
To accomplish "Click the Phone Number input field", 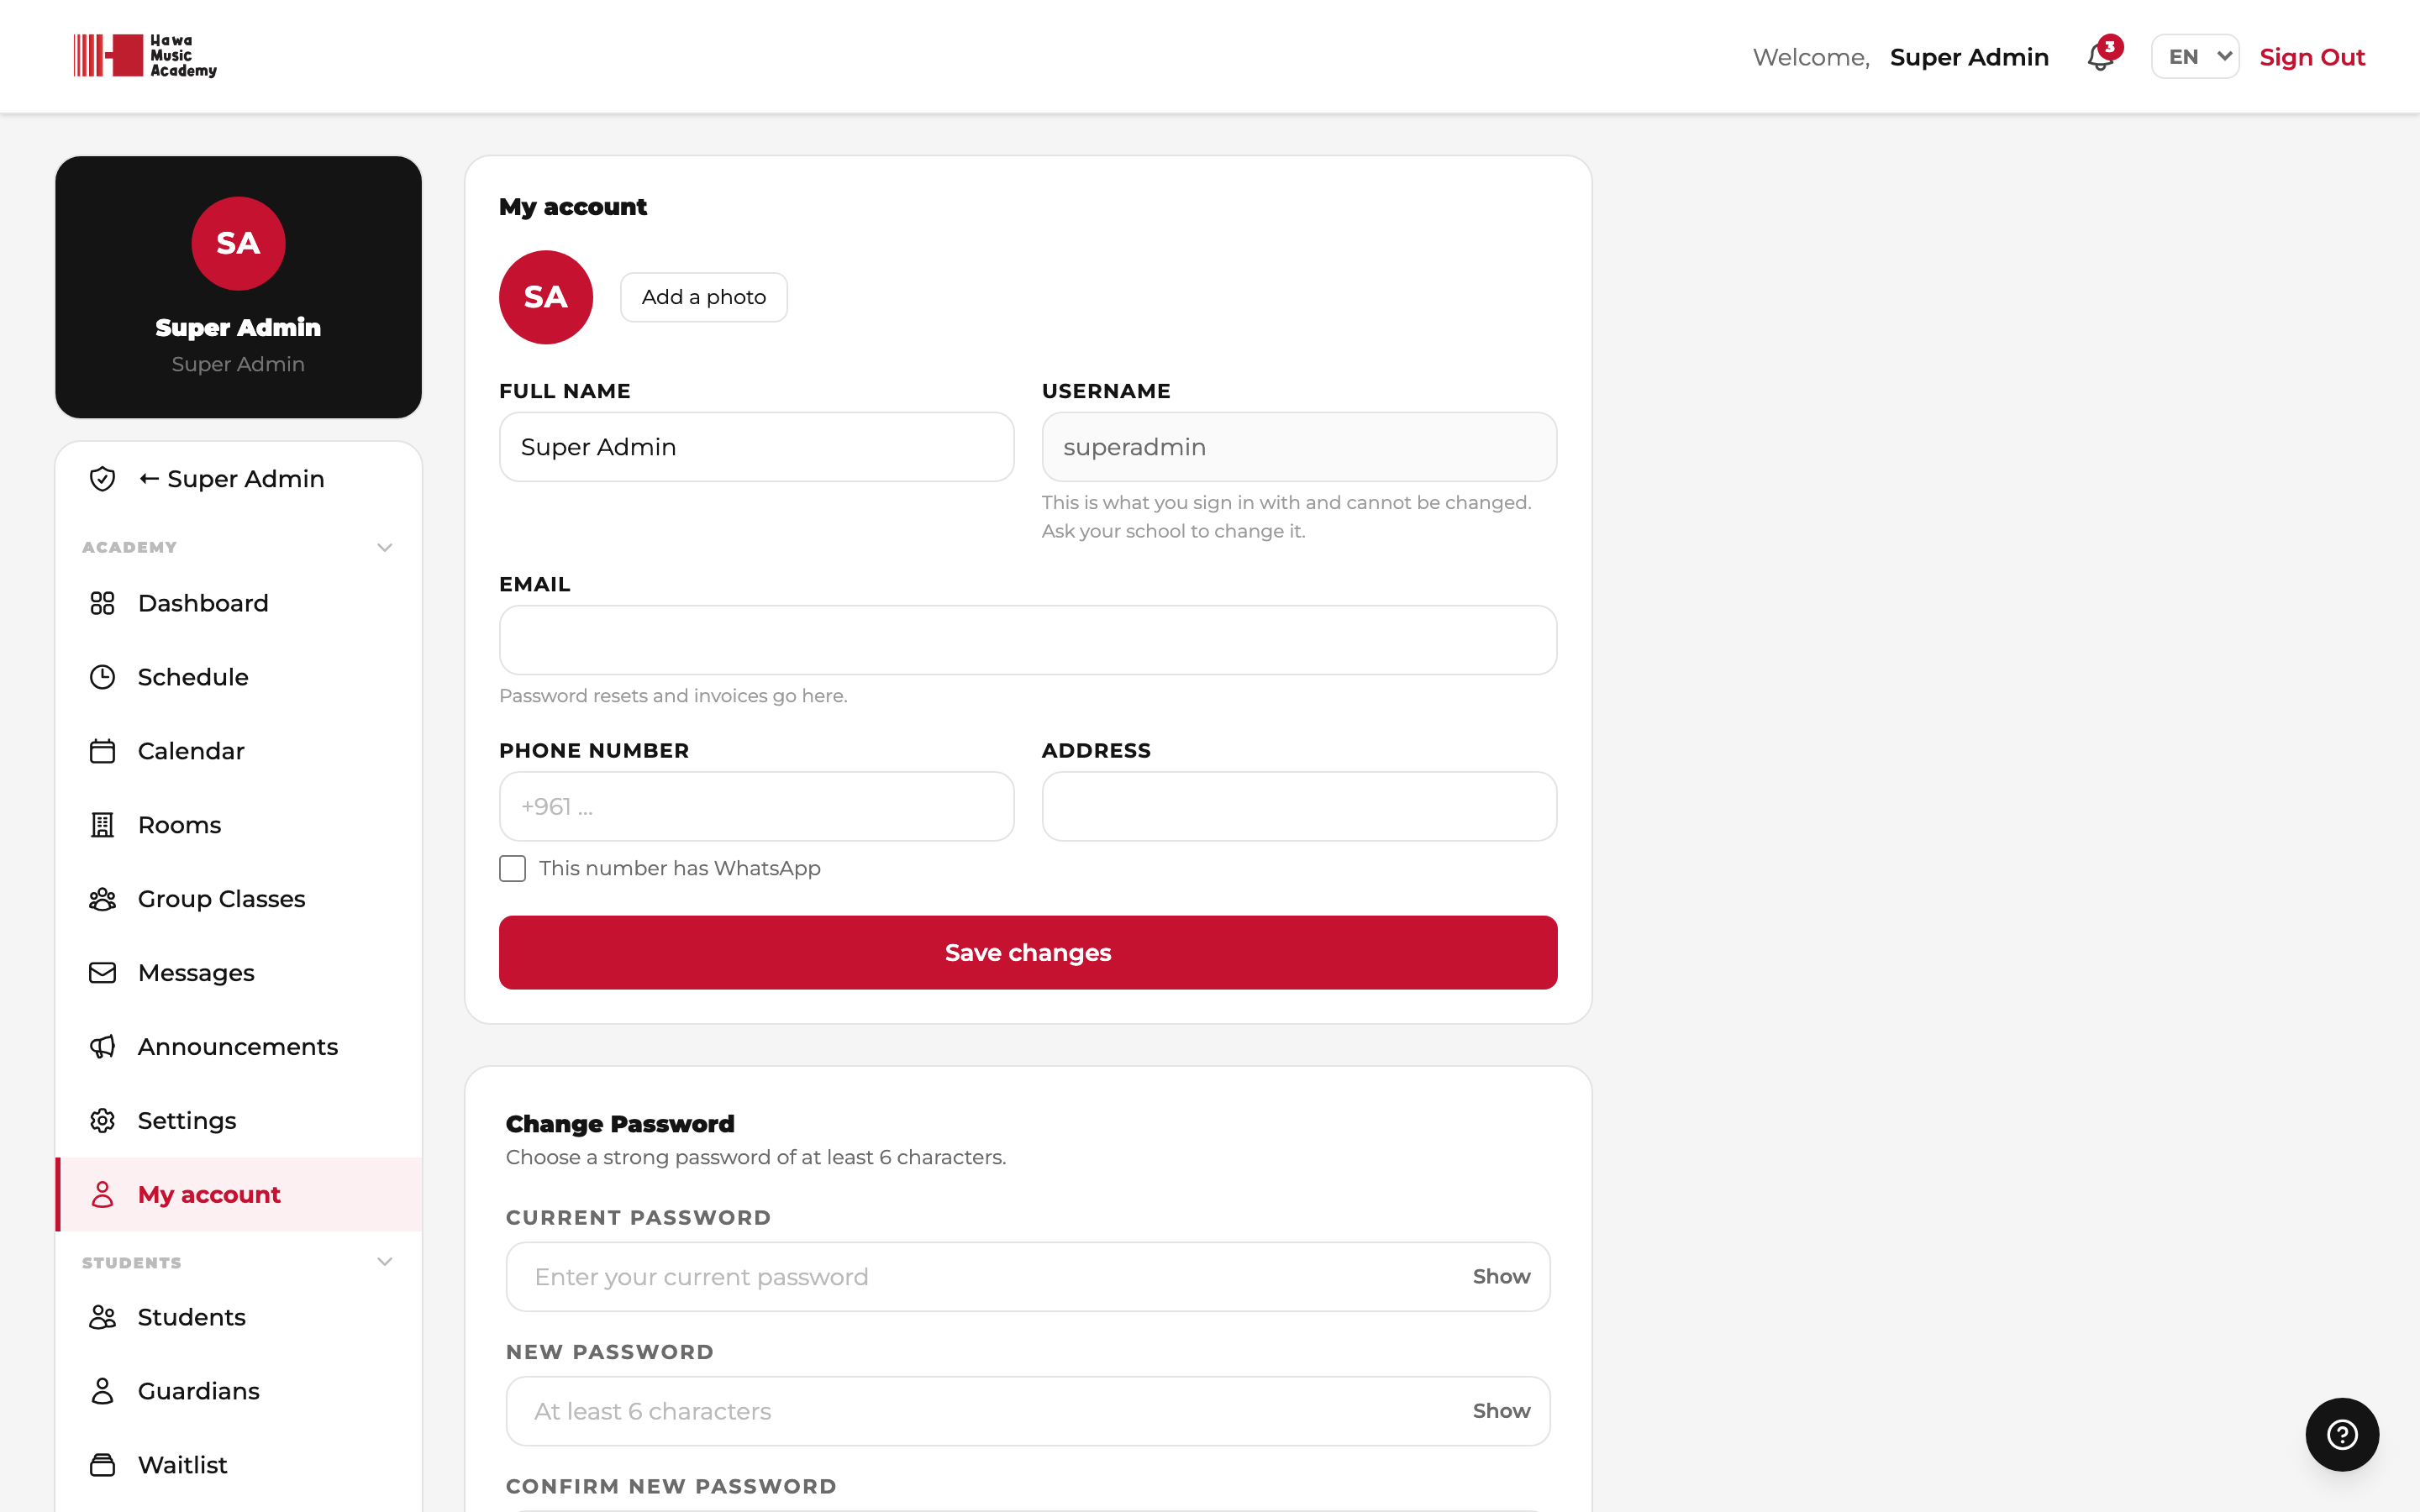I will click(757, 806).
